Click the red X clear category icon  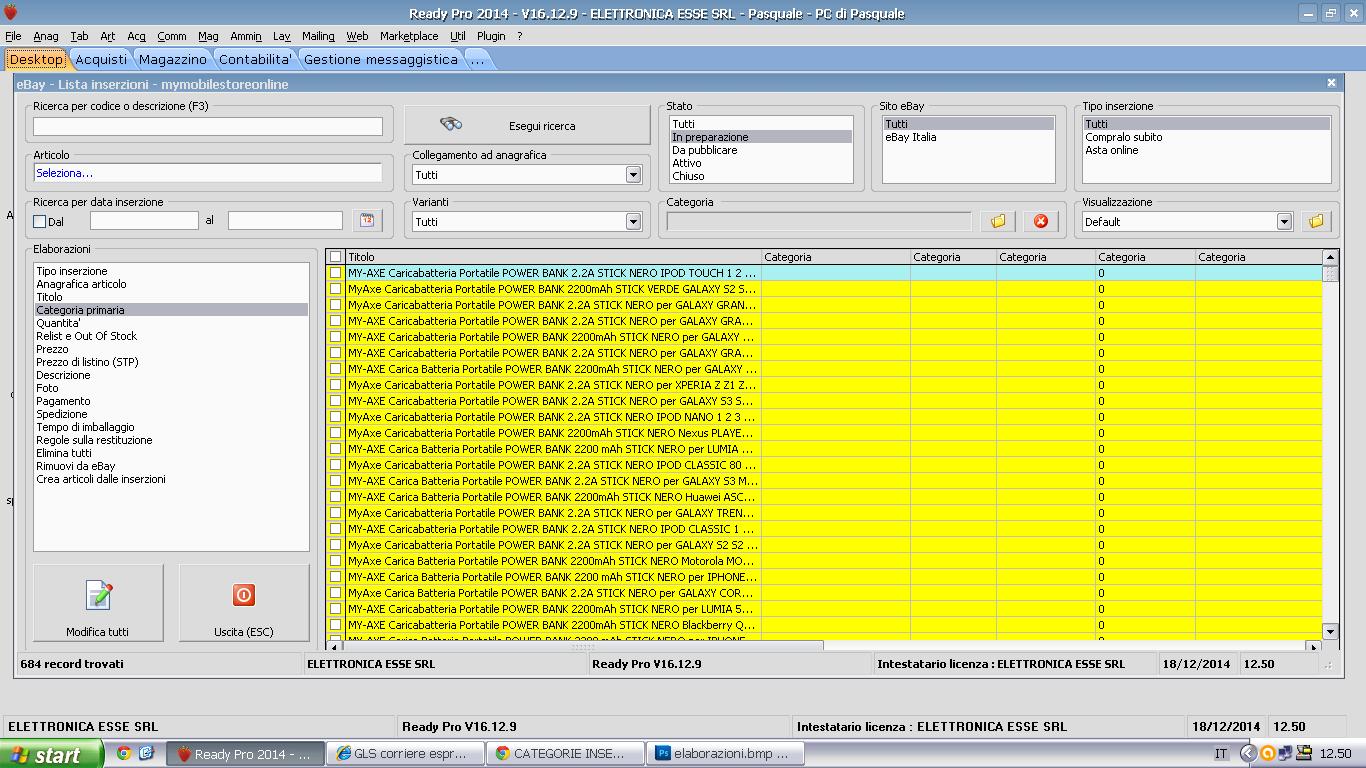tap(1040, 221)
